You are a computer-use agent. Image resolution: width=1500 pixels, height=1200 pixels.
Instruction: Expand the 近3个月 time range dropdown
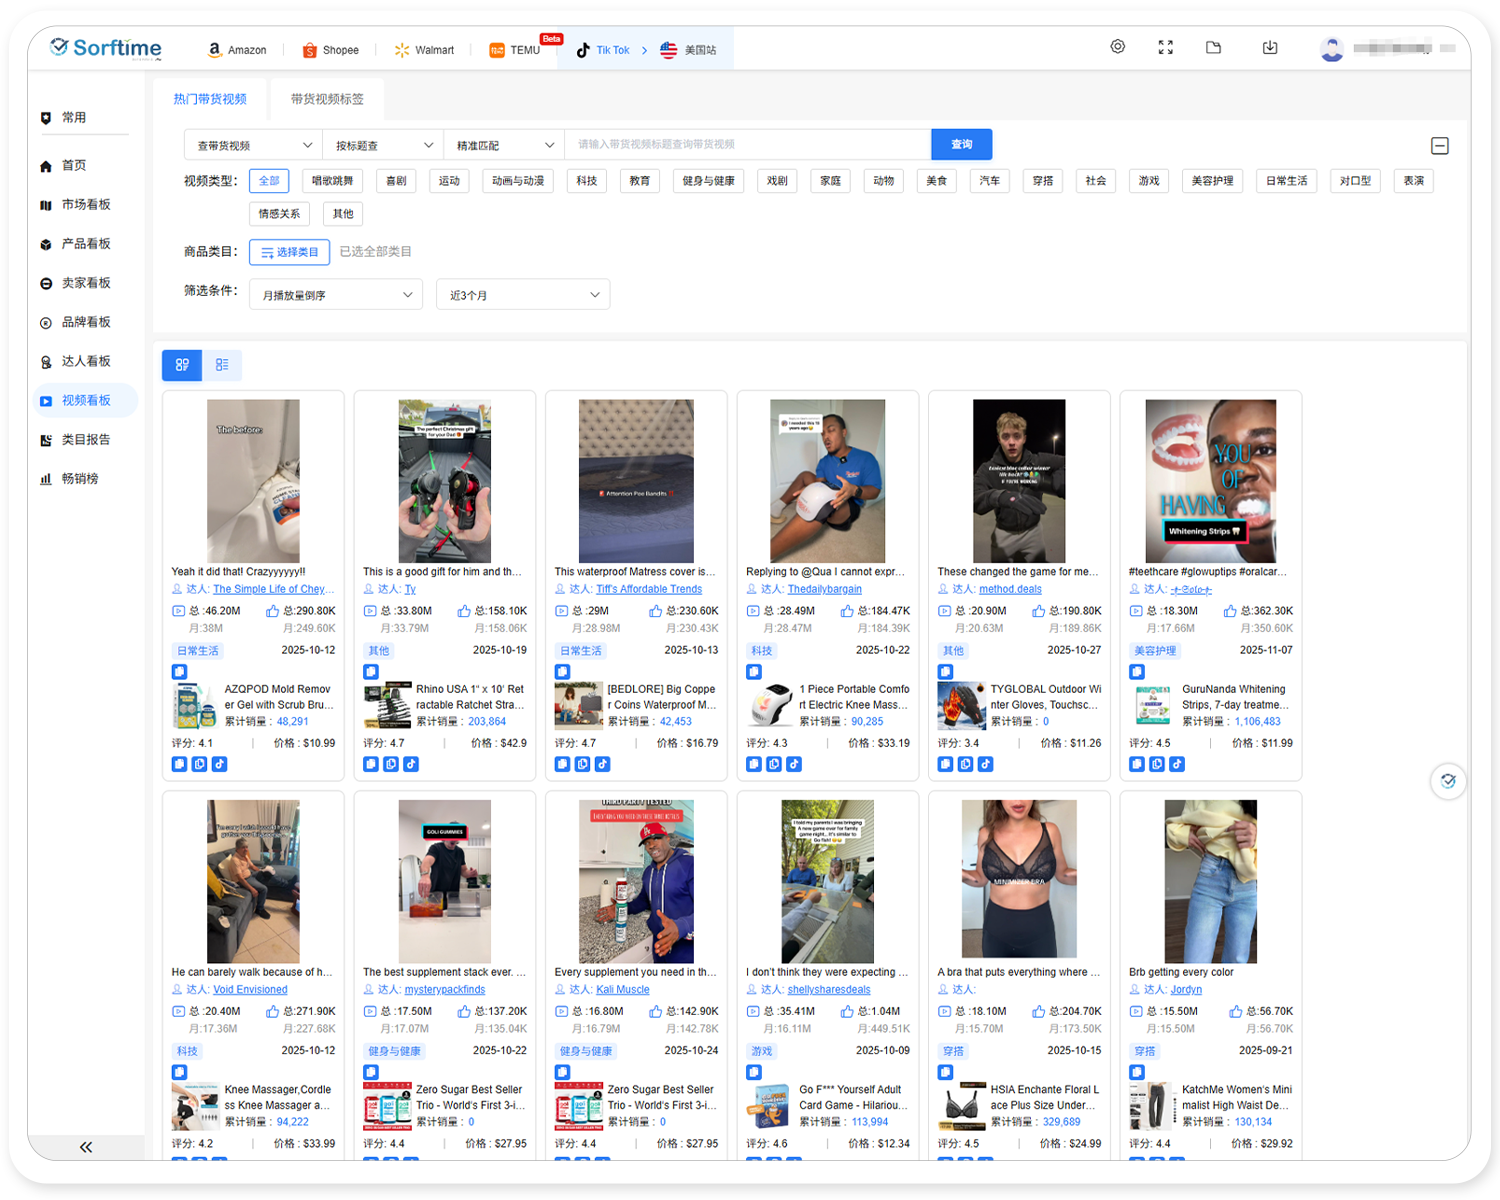coord(522,294)
